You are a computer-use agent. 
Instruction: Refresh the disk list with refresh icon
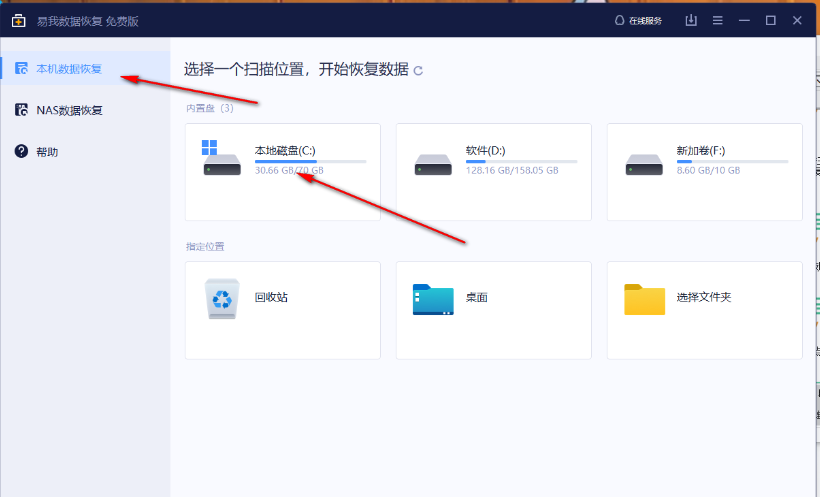pyautogui.click(x=418, y=71)
